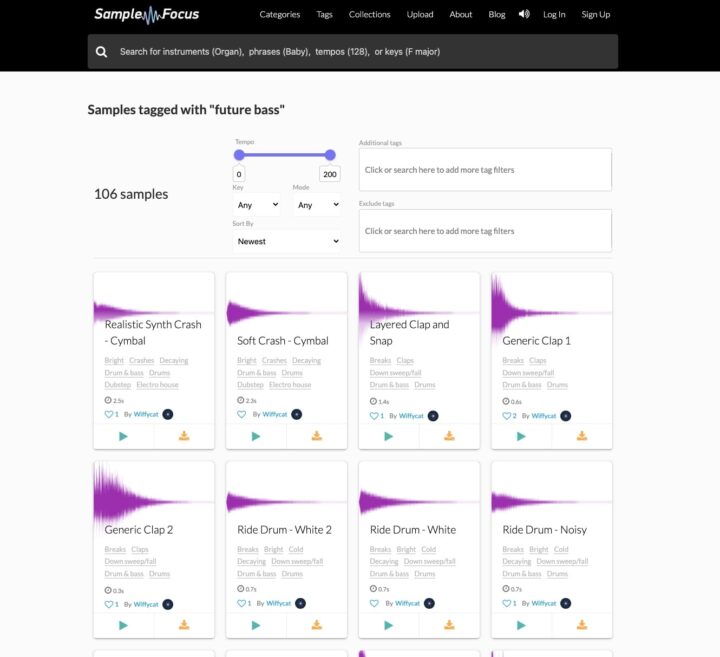Click the right tempo slider handle
This screenshot has height=657, width=720.
pos(330,155)
